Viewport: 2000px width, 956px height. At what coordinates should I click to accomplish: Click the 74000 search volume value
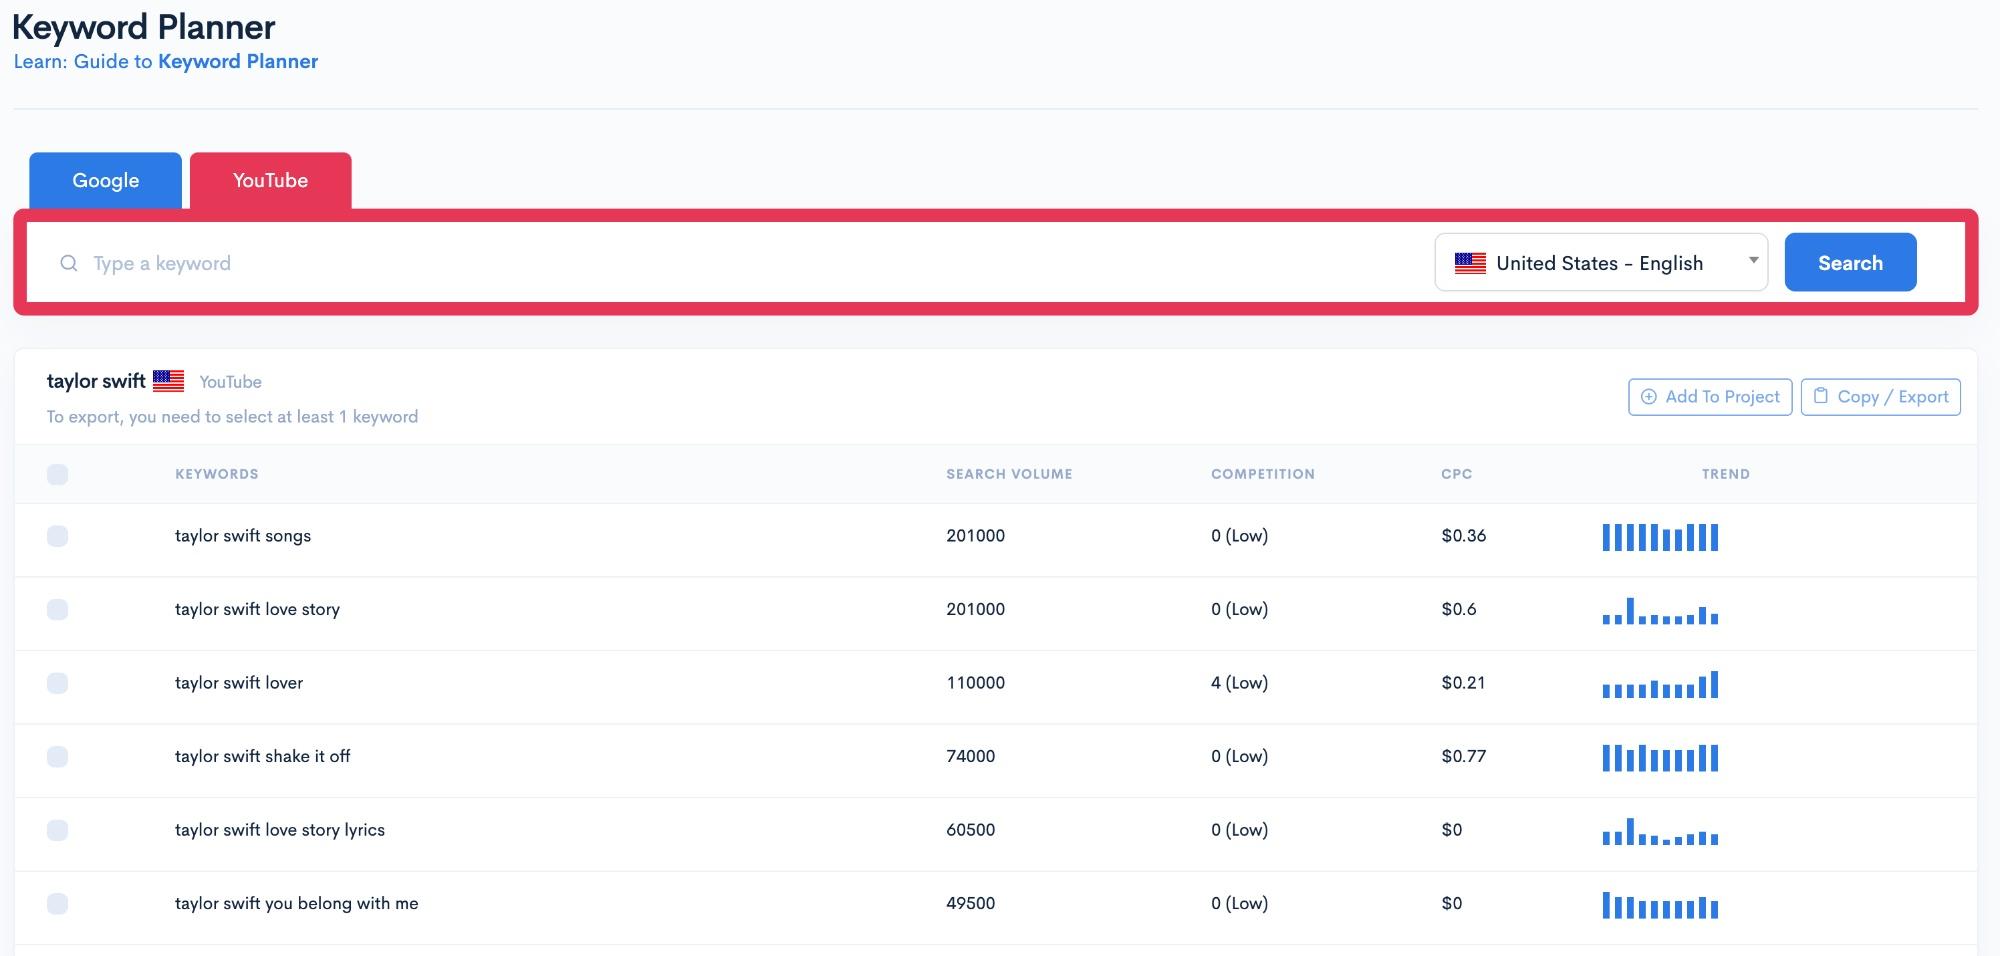click(971, 756)
